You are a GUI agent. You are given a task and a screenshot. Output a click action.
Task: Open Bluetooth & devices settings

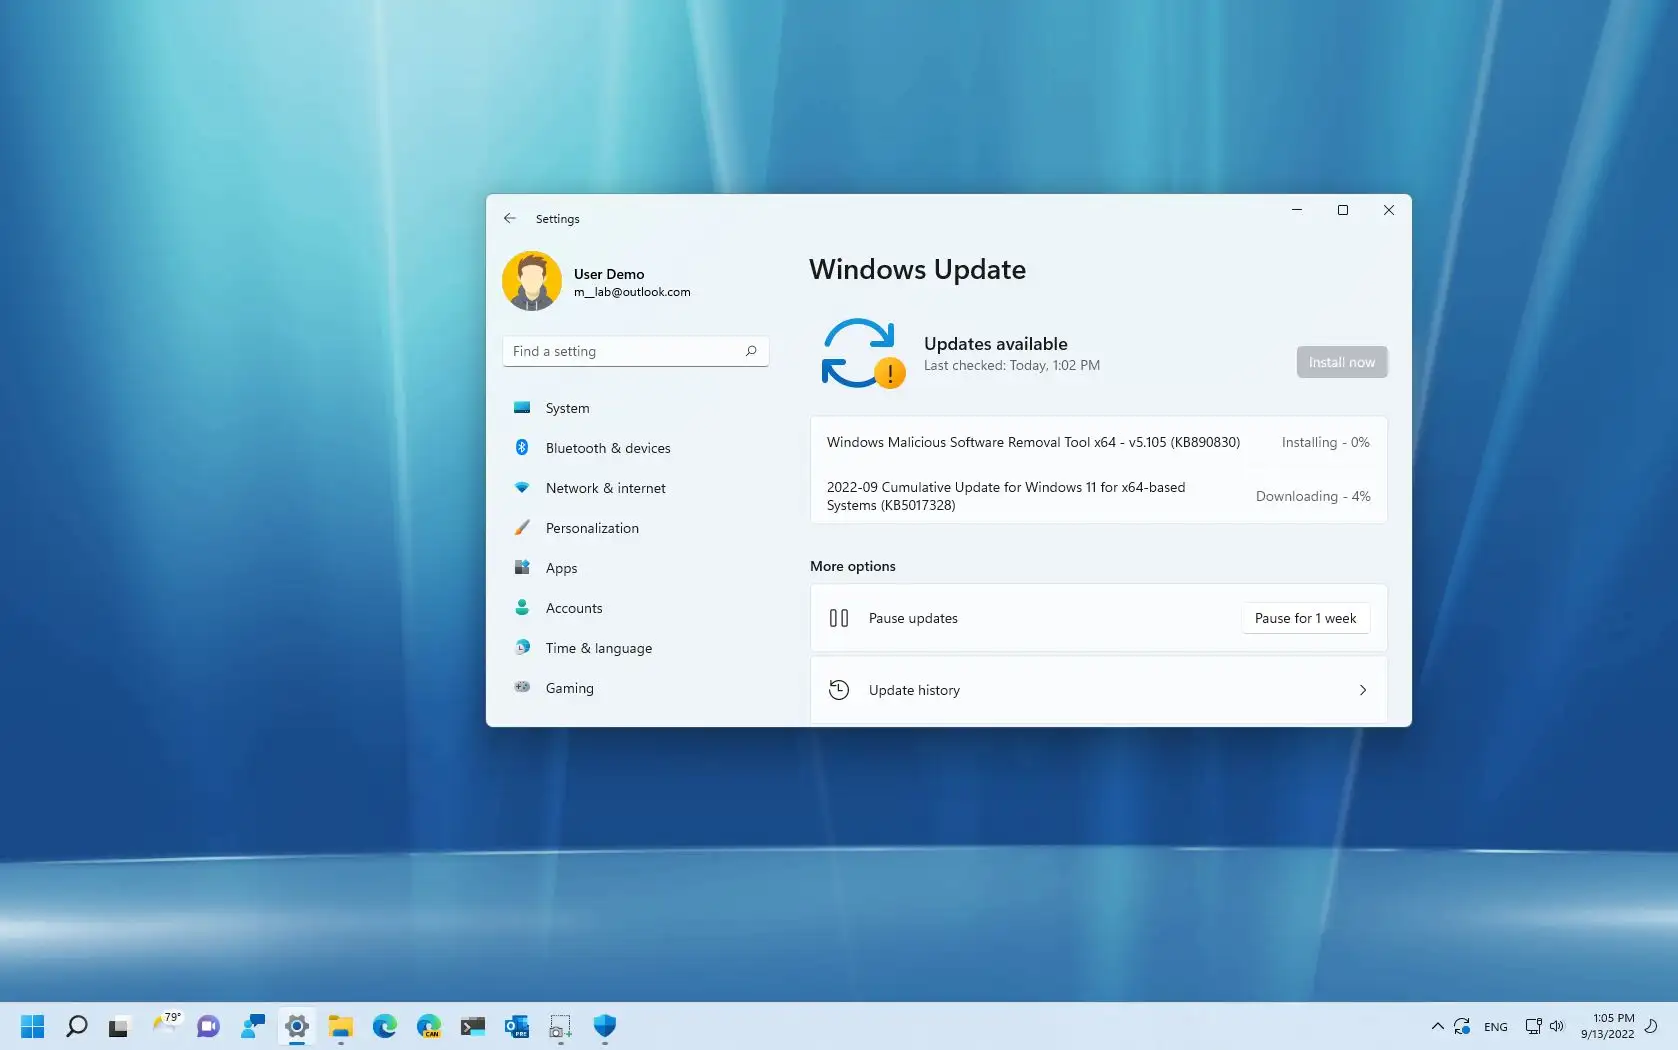tap(635, 448)
